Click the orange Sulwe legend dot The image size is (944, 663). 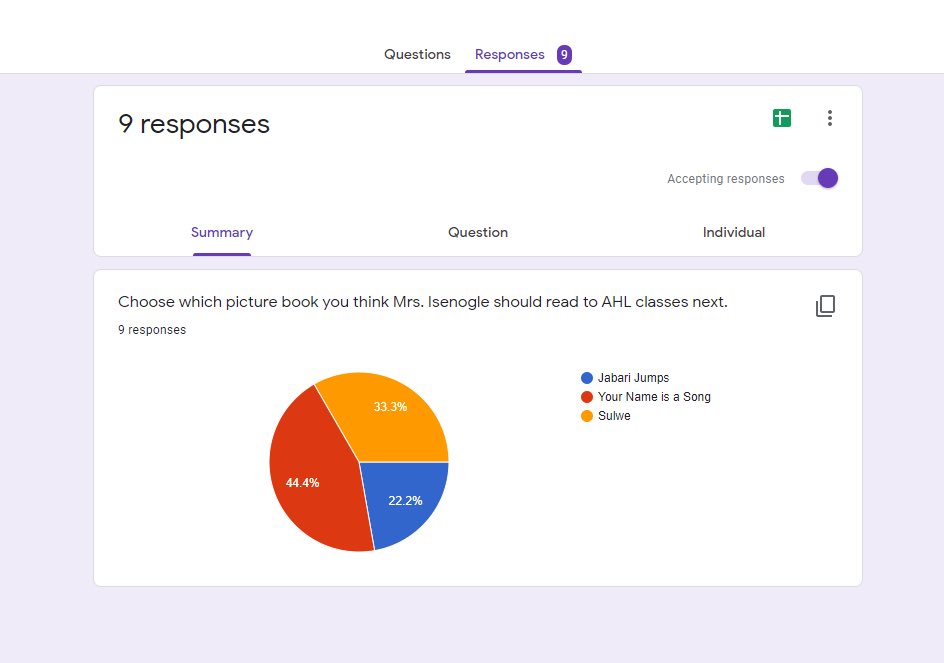pyautogui.click(x=587, y=416)
